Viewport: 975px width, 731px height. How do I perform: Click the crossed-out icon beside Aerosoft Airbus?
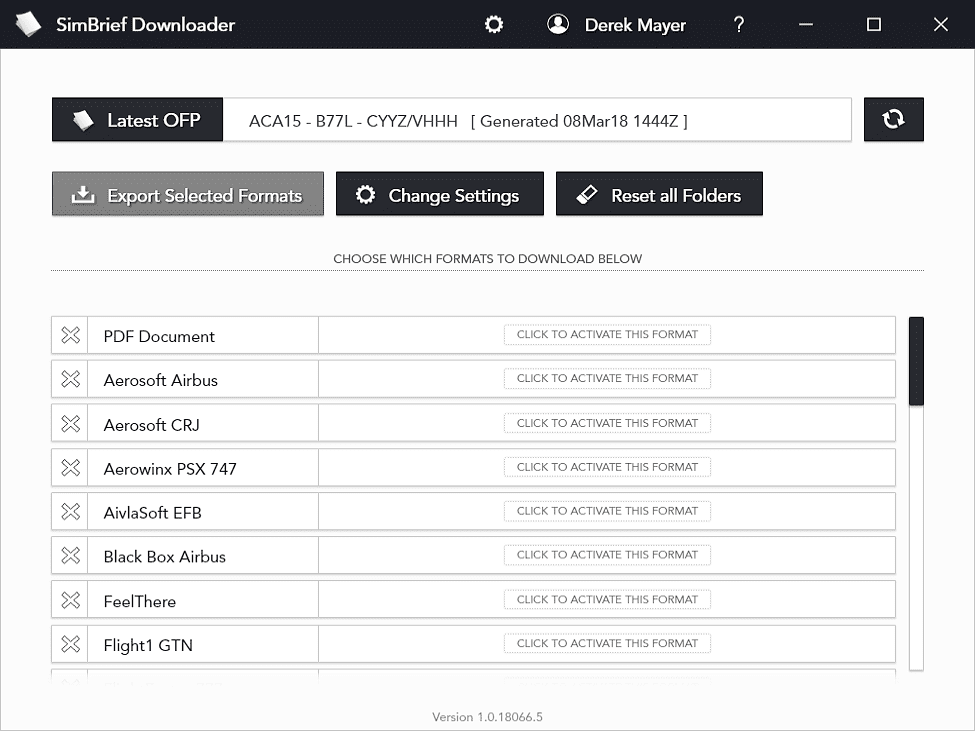click(70, 379)
